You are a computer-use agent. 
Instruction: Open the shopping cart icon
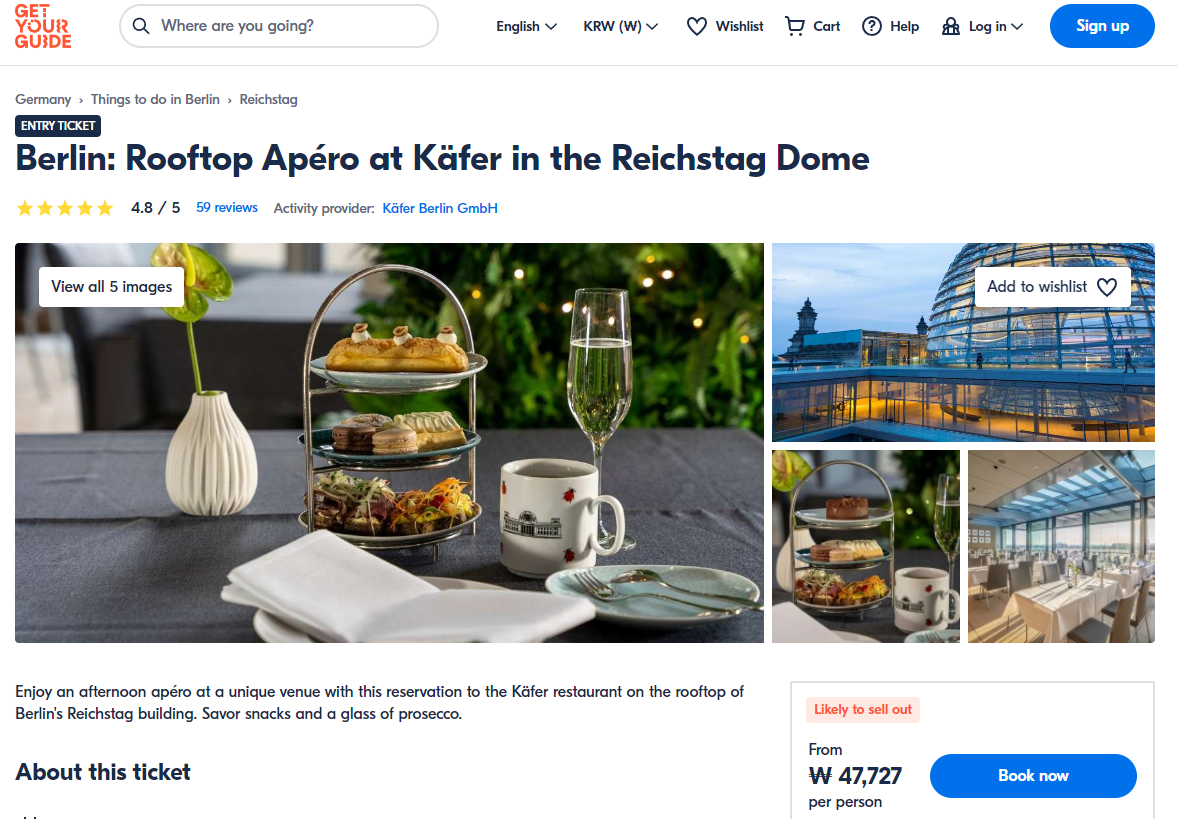coord(794,26)
